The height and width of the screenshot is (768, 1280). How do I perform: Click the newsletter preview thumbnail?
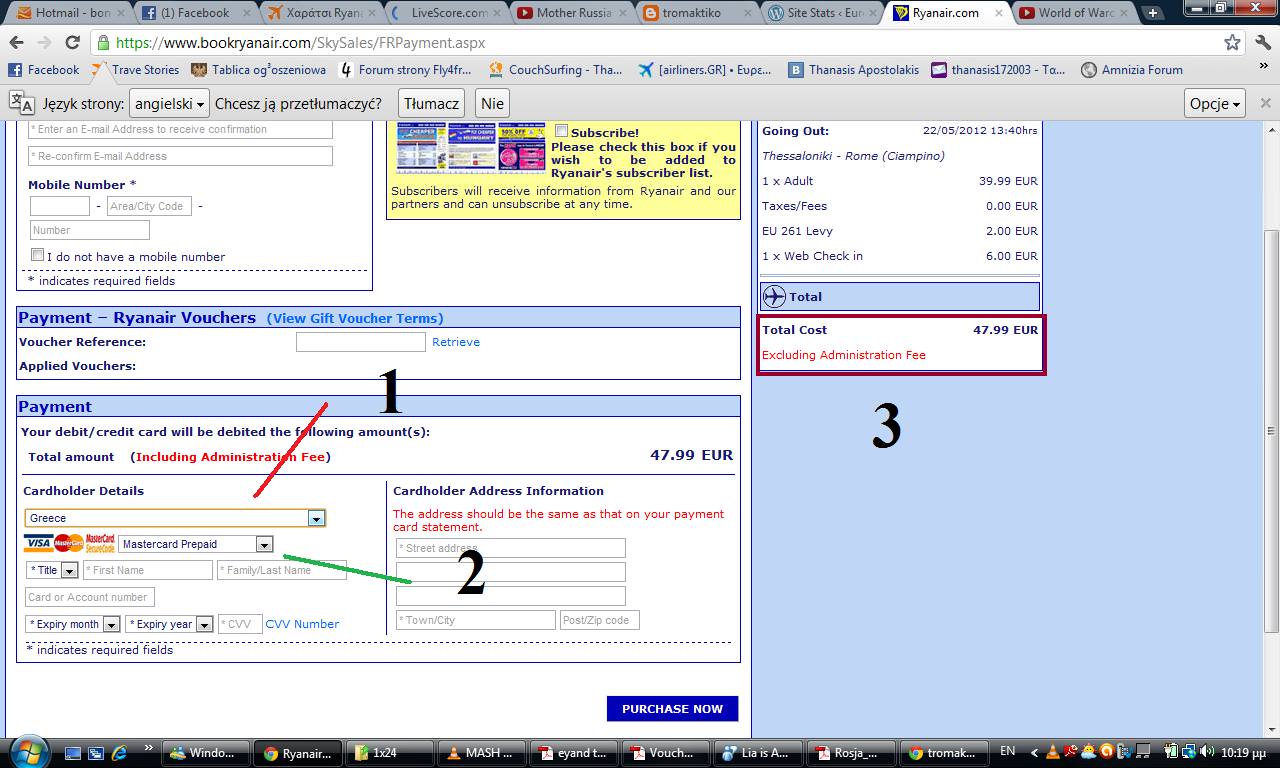472,149
